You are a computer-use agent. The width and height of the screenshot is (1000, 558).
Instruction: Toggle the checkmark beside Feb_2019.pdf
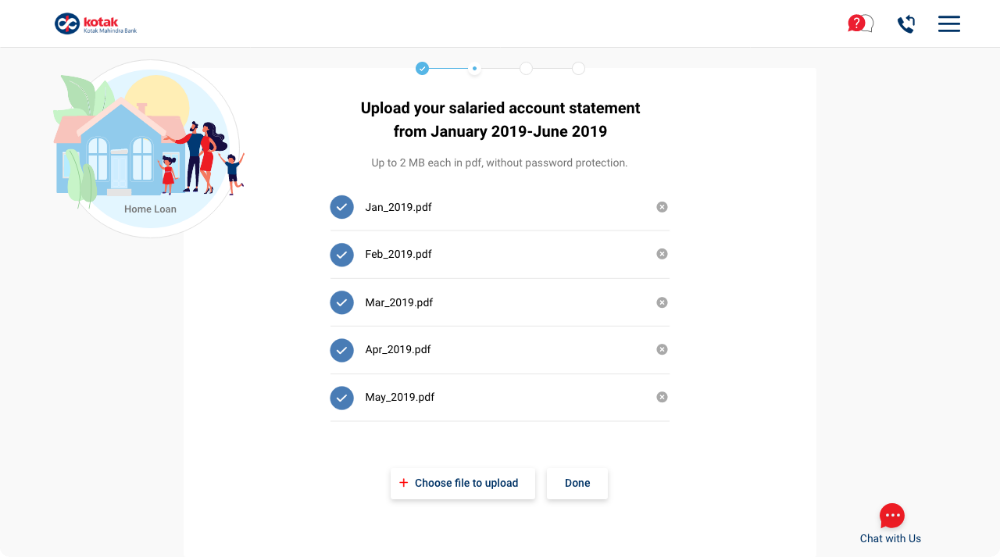pos(342,255)
